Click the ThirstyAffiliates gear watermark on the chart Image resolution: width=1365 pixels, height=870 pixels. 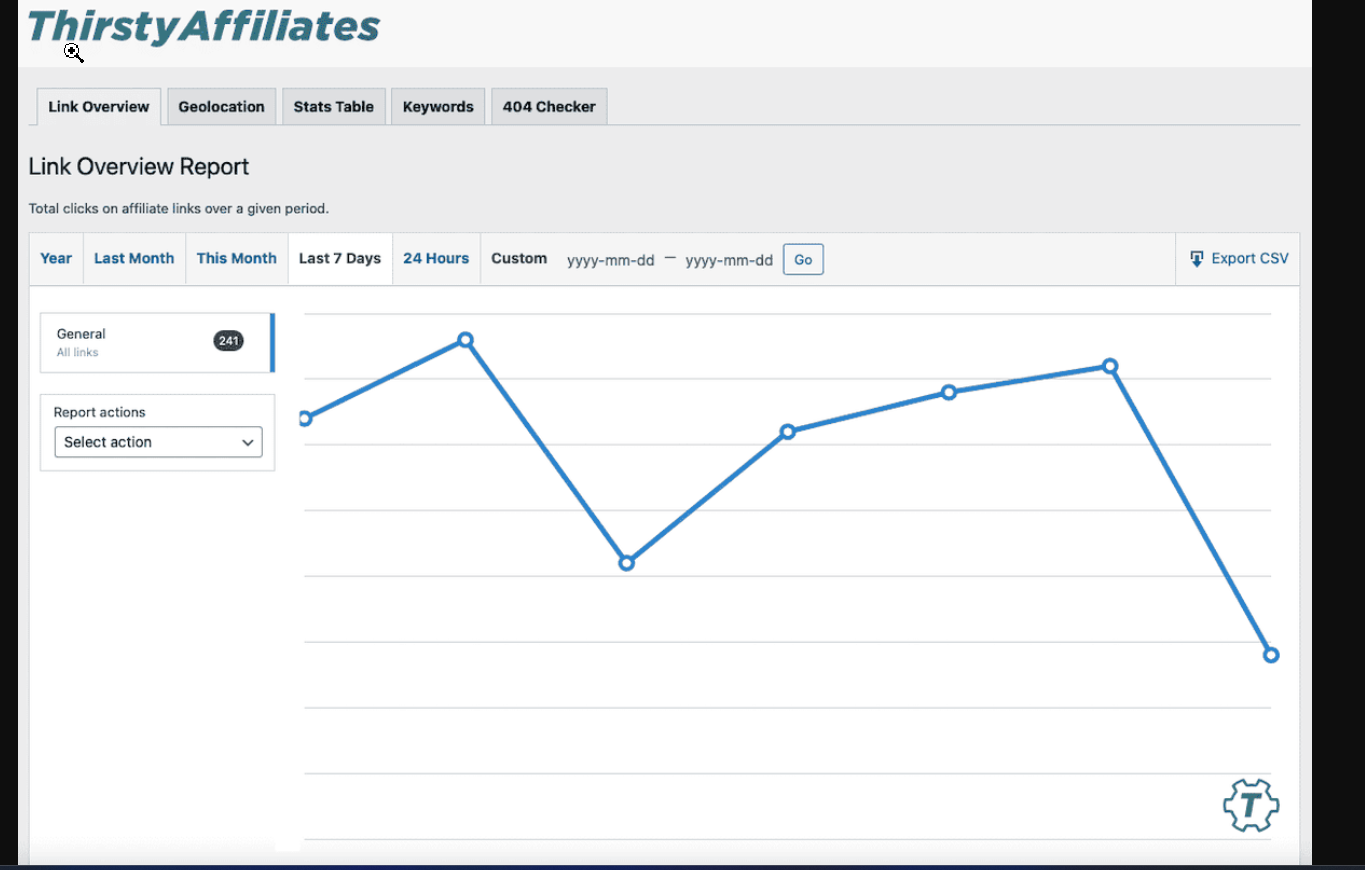[1250, 805]
